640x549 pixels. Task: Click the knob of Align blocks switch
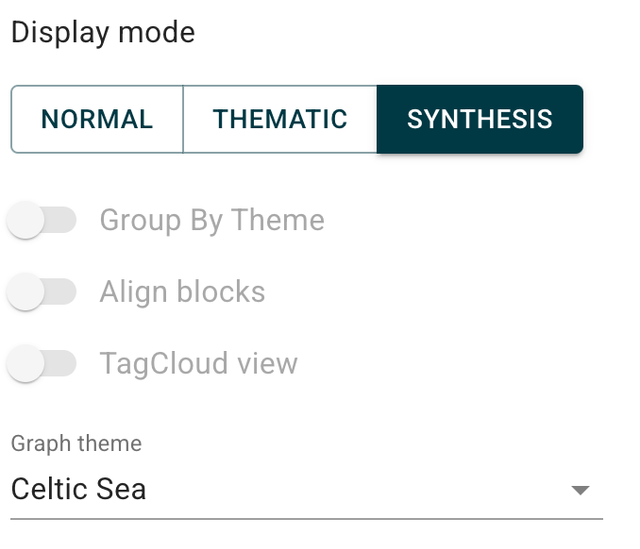26,292
